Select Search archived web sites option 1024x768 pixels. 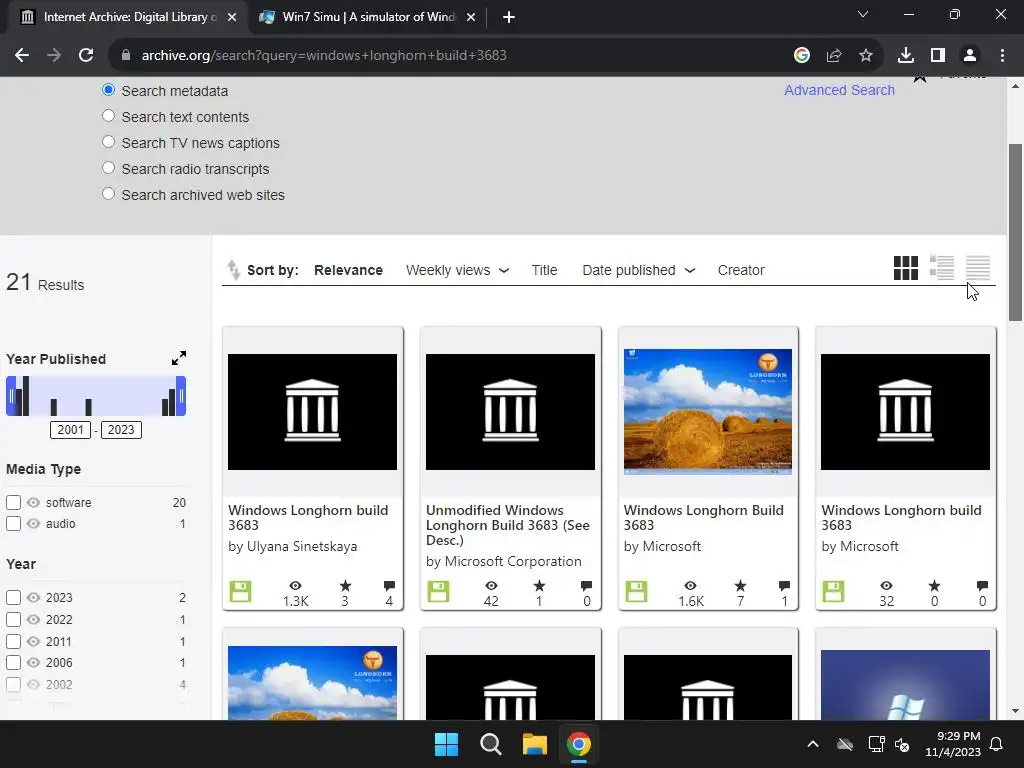[108, 194]
